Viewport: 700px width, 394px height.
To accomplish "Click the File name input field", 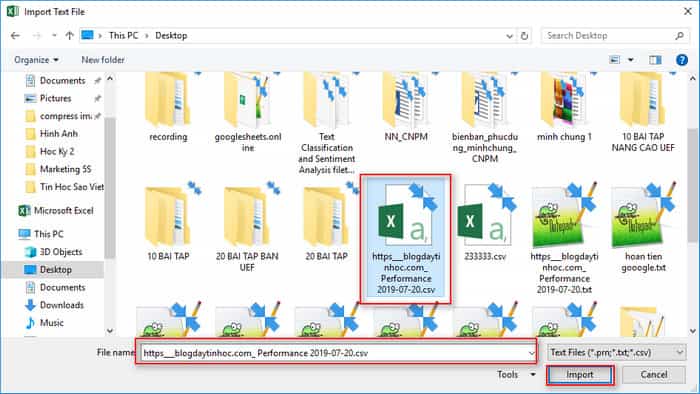I will coord(337,353).
